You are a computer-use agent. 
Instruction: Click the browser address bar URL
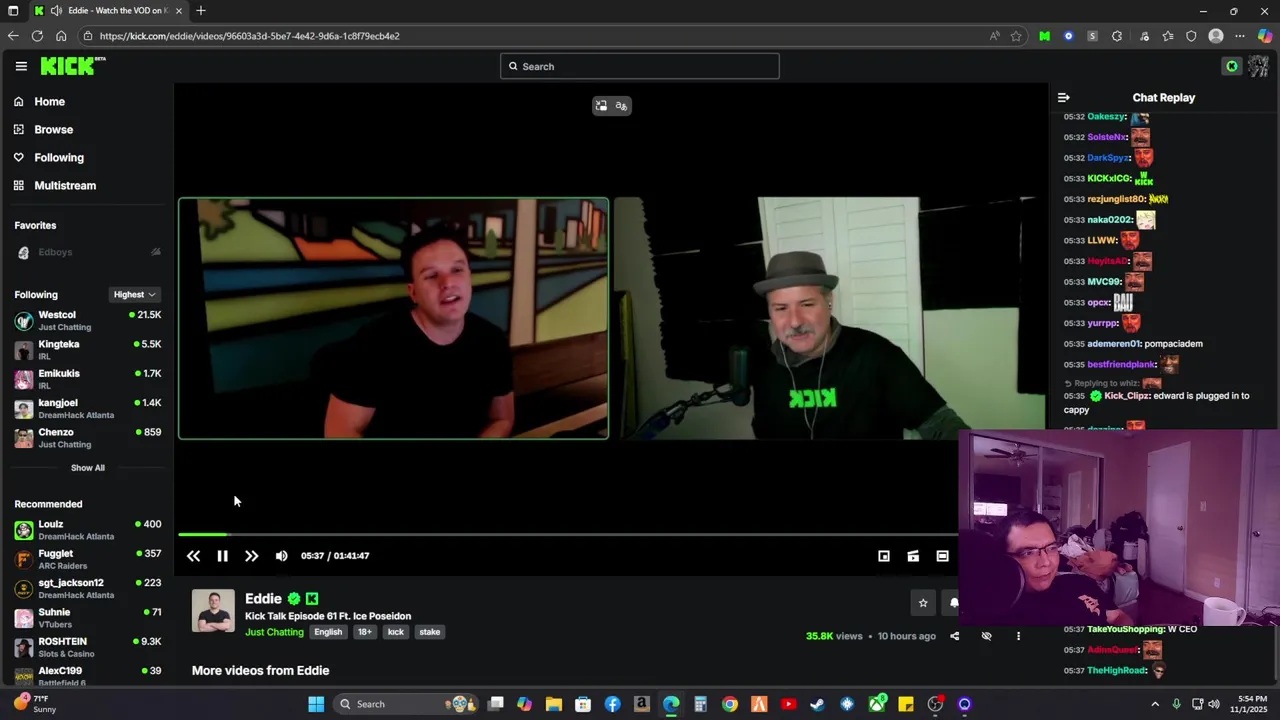click(x=249, y=36)
